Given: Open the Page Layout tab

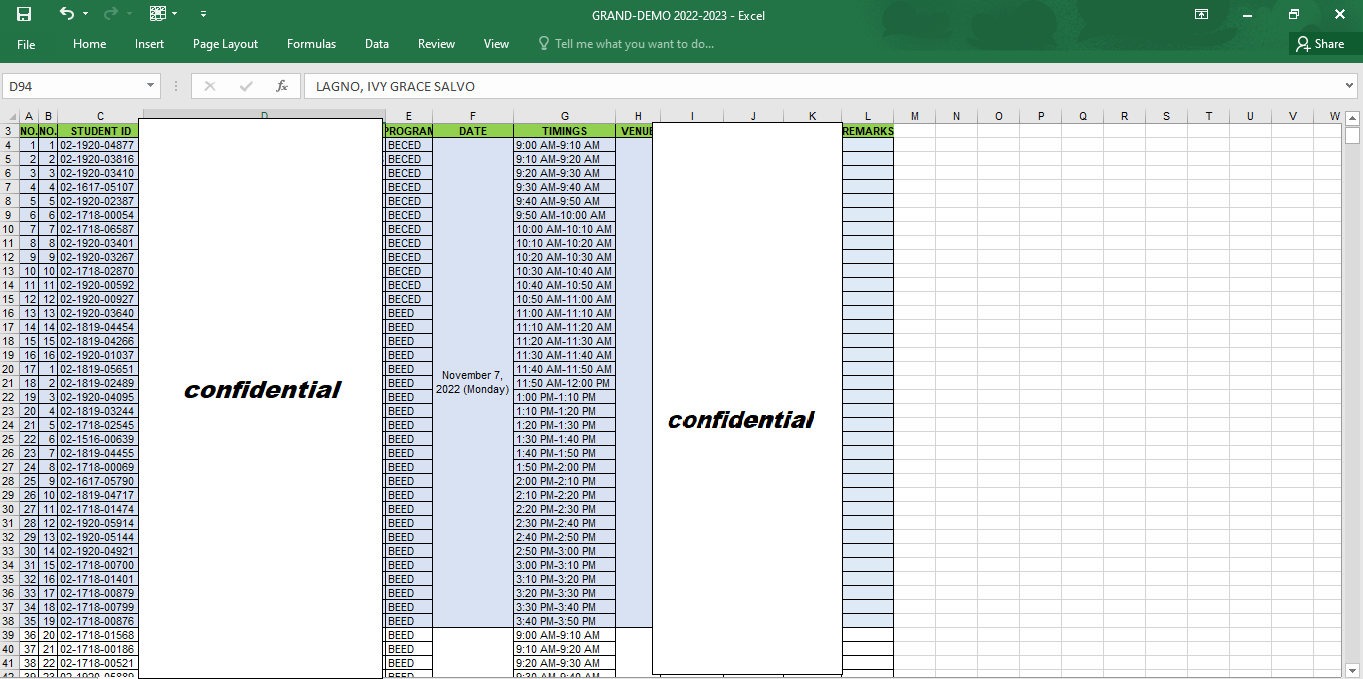Looking at the screenshot, I should (x=225, y=44).
